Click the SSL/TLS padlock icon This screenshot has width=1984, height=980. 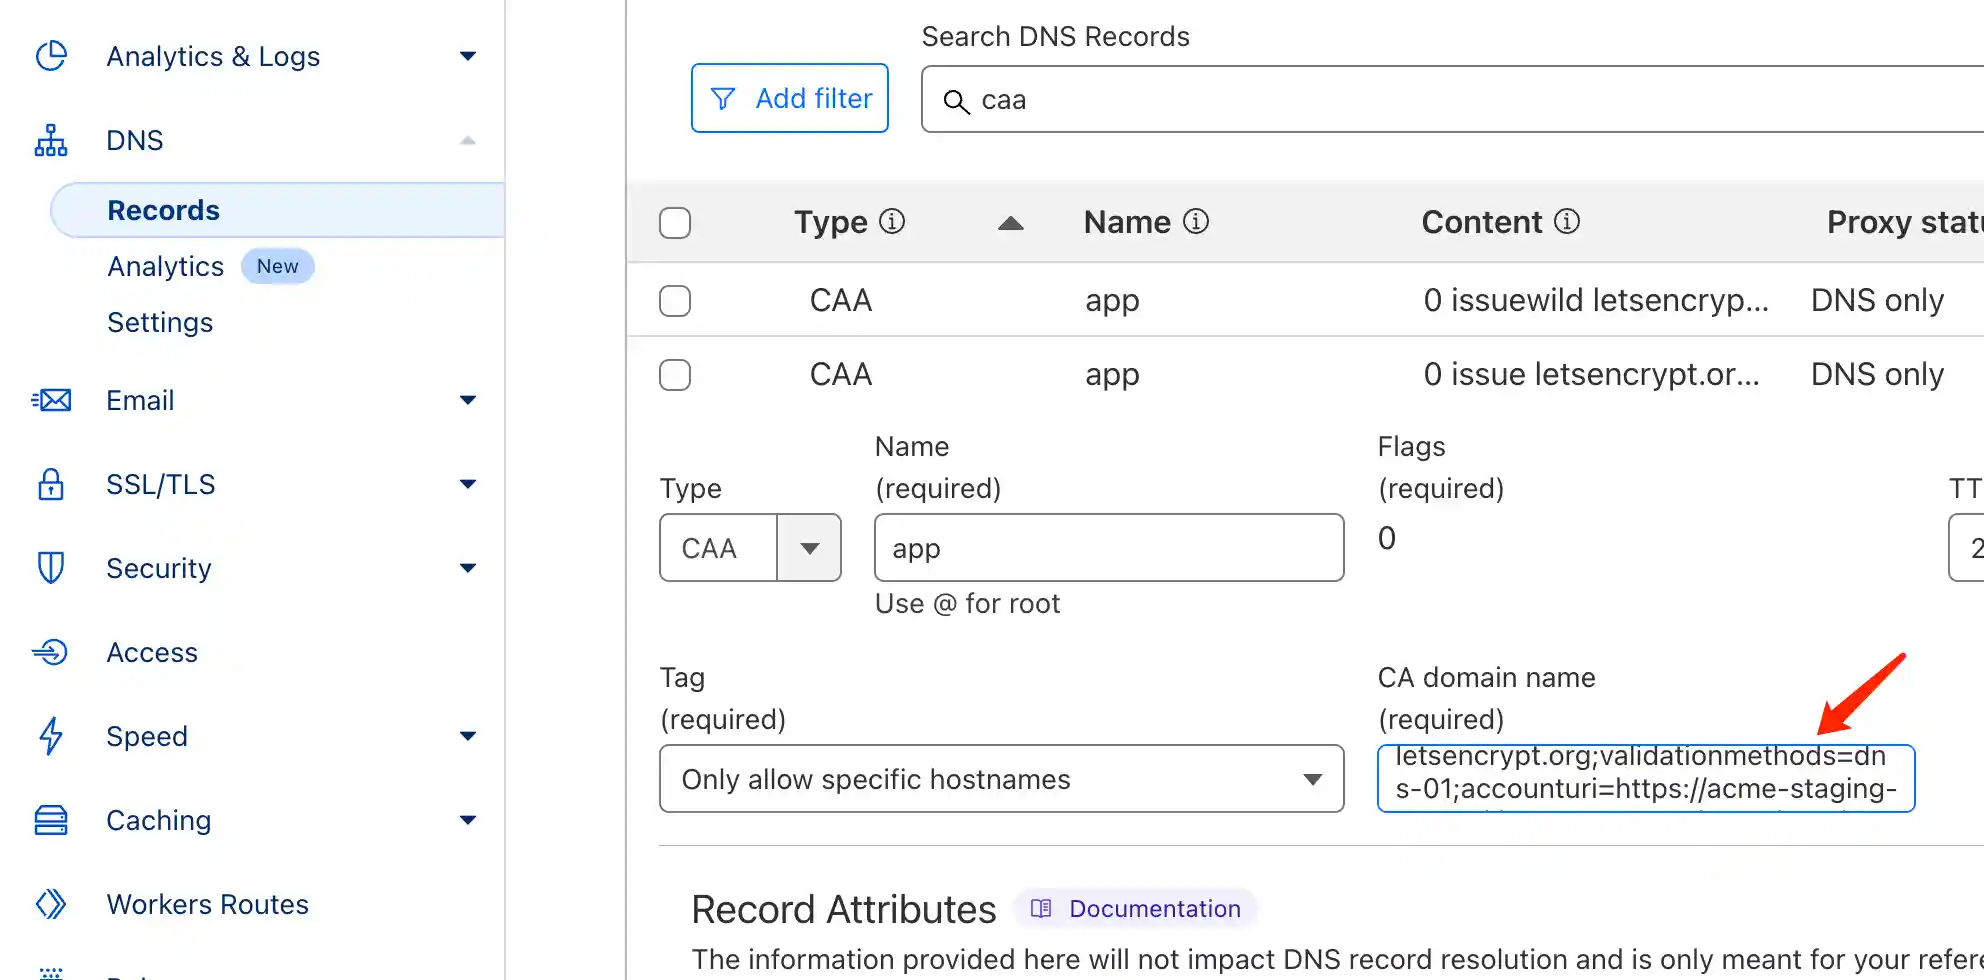(51, 485)
